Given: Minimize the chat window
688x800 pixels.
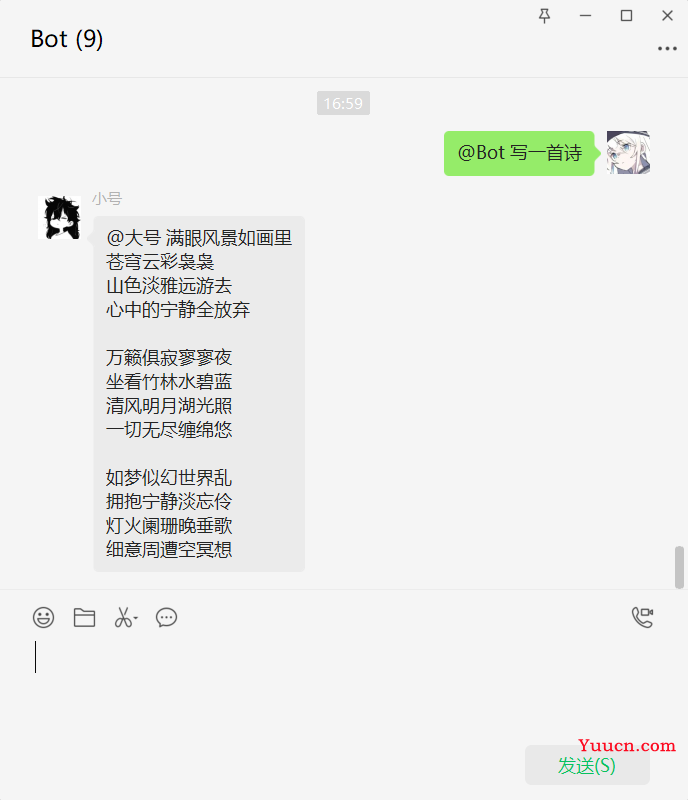Looking at the screenshot, I should [585, 16].
